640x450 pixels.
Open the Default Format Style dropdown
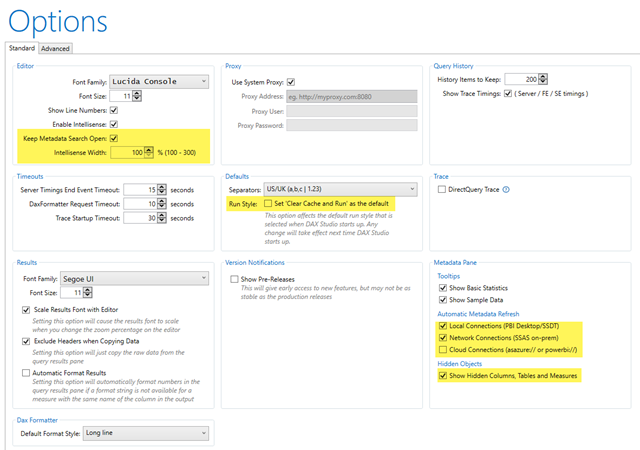146,433
